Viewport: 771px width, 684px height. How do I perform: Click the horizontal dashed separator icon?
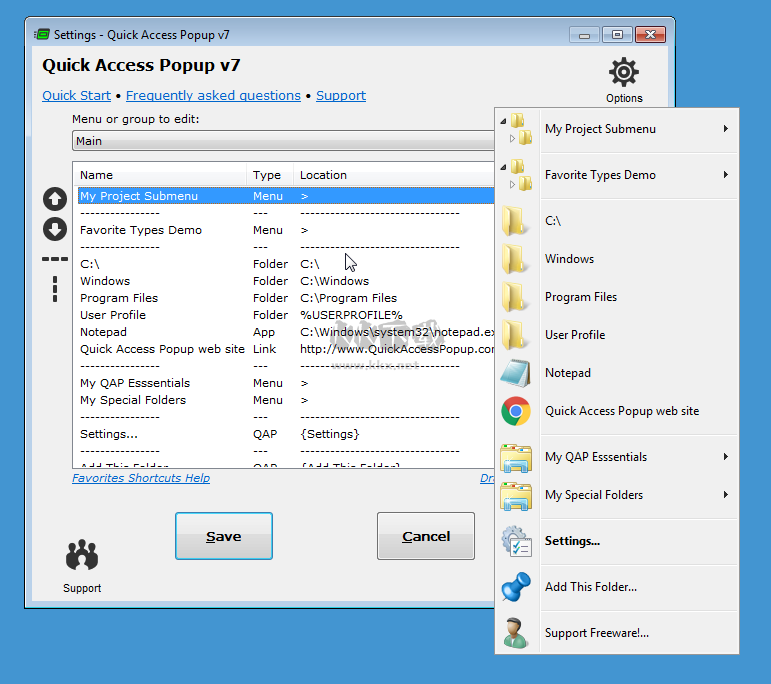click(55, 260)
